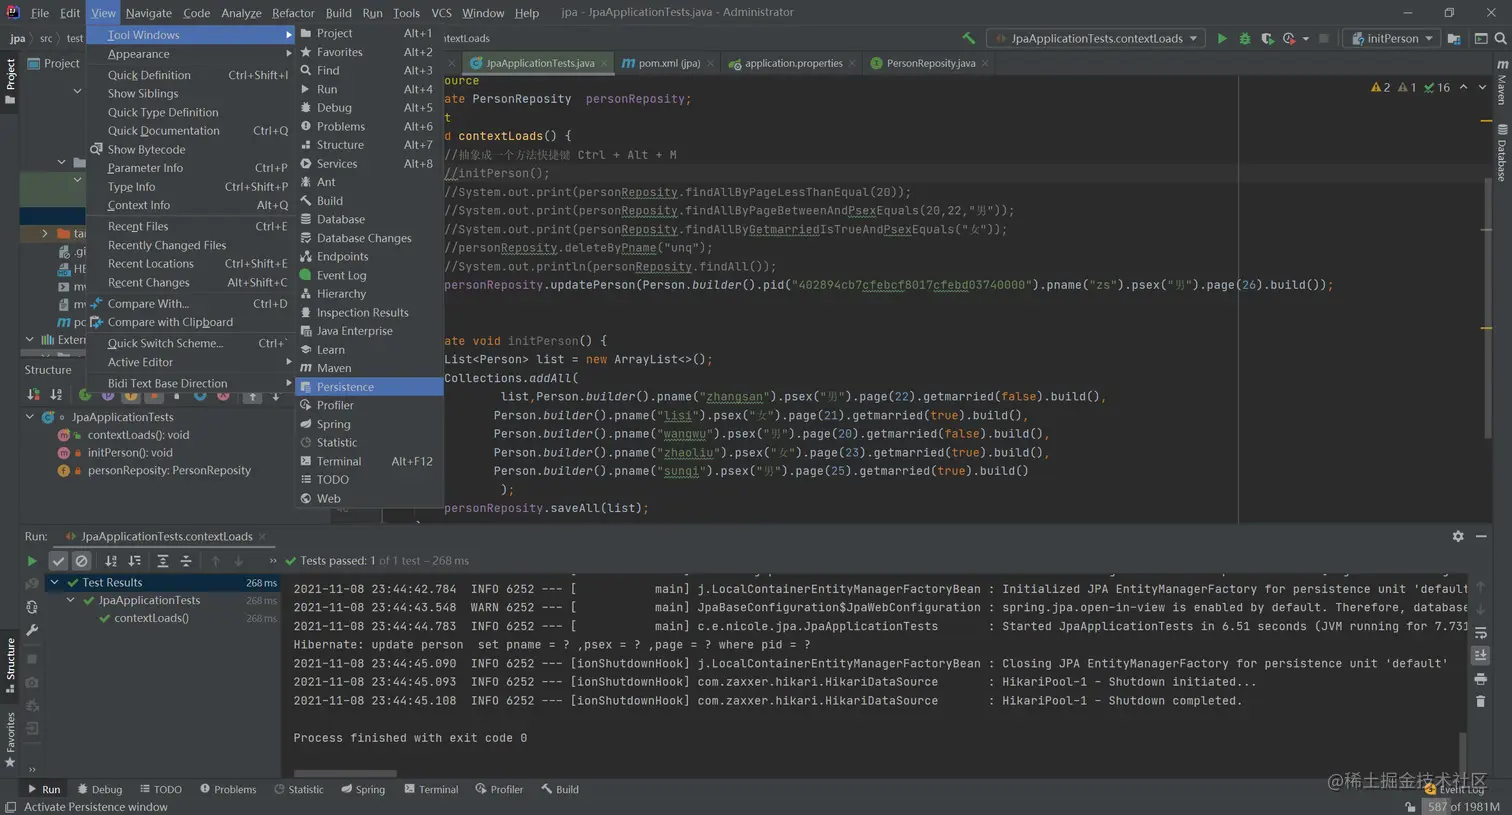Image resolution: width=1512 pixels, height=815 pixels.
Task: Open the Build button in bottom tool bar
Action: click(560, 789)
